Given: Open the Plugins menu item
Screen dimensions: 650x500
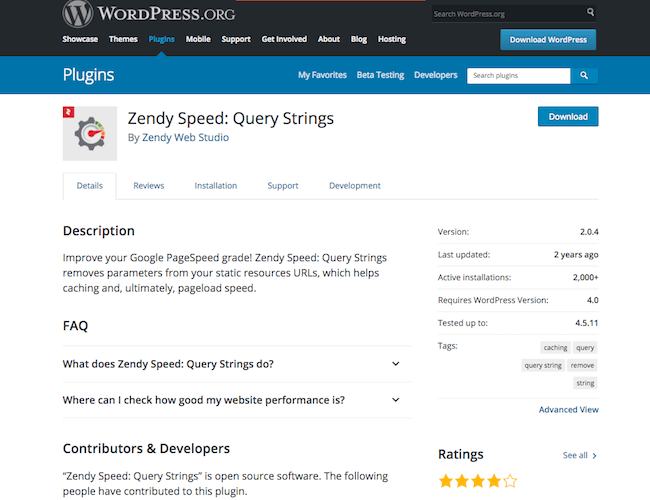Looking at the screenshot, I should click(162, 39).
